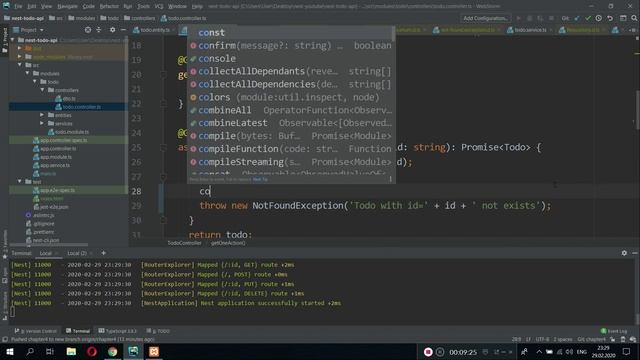Open the Navigate menu
640x360 pixels.
tap(67, 6)
